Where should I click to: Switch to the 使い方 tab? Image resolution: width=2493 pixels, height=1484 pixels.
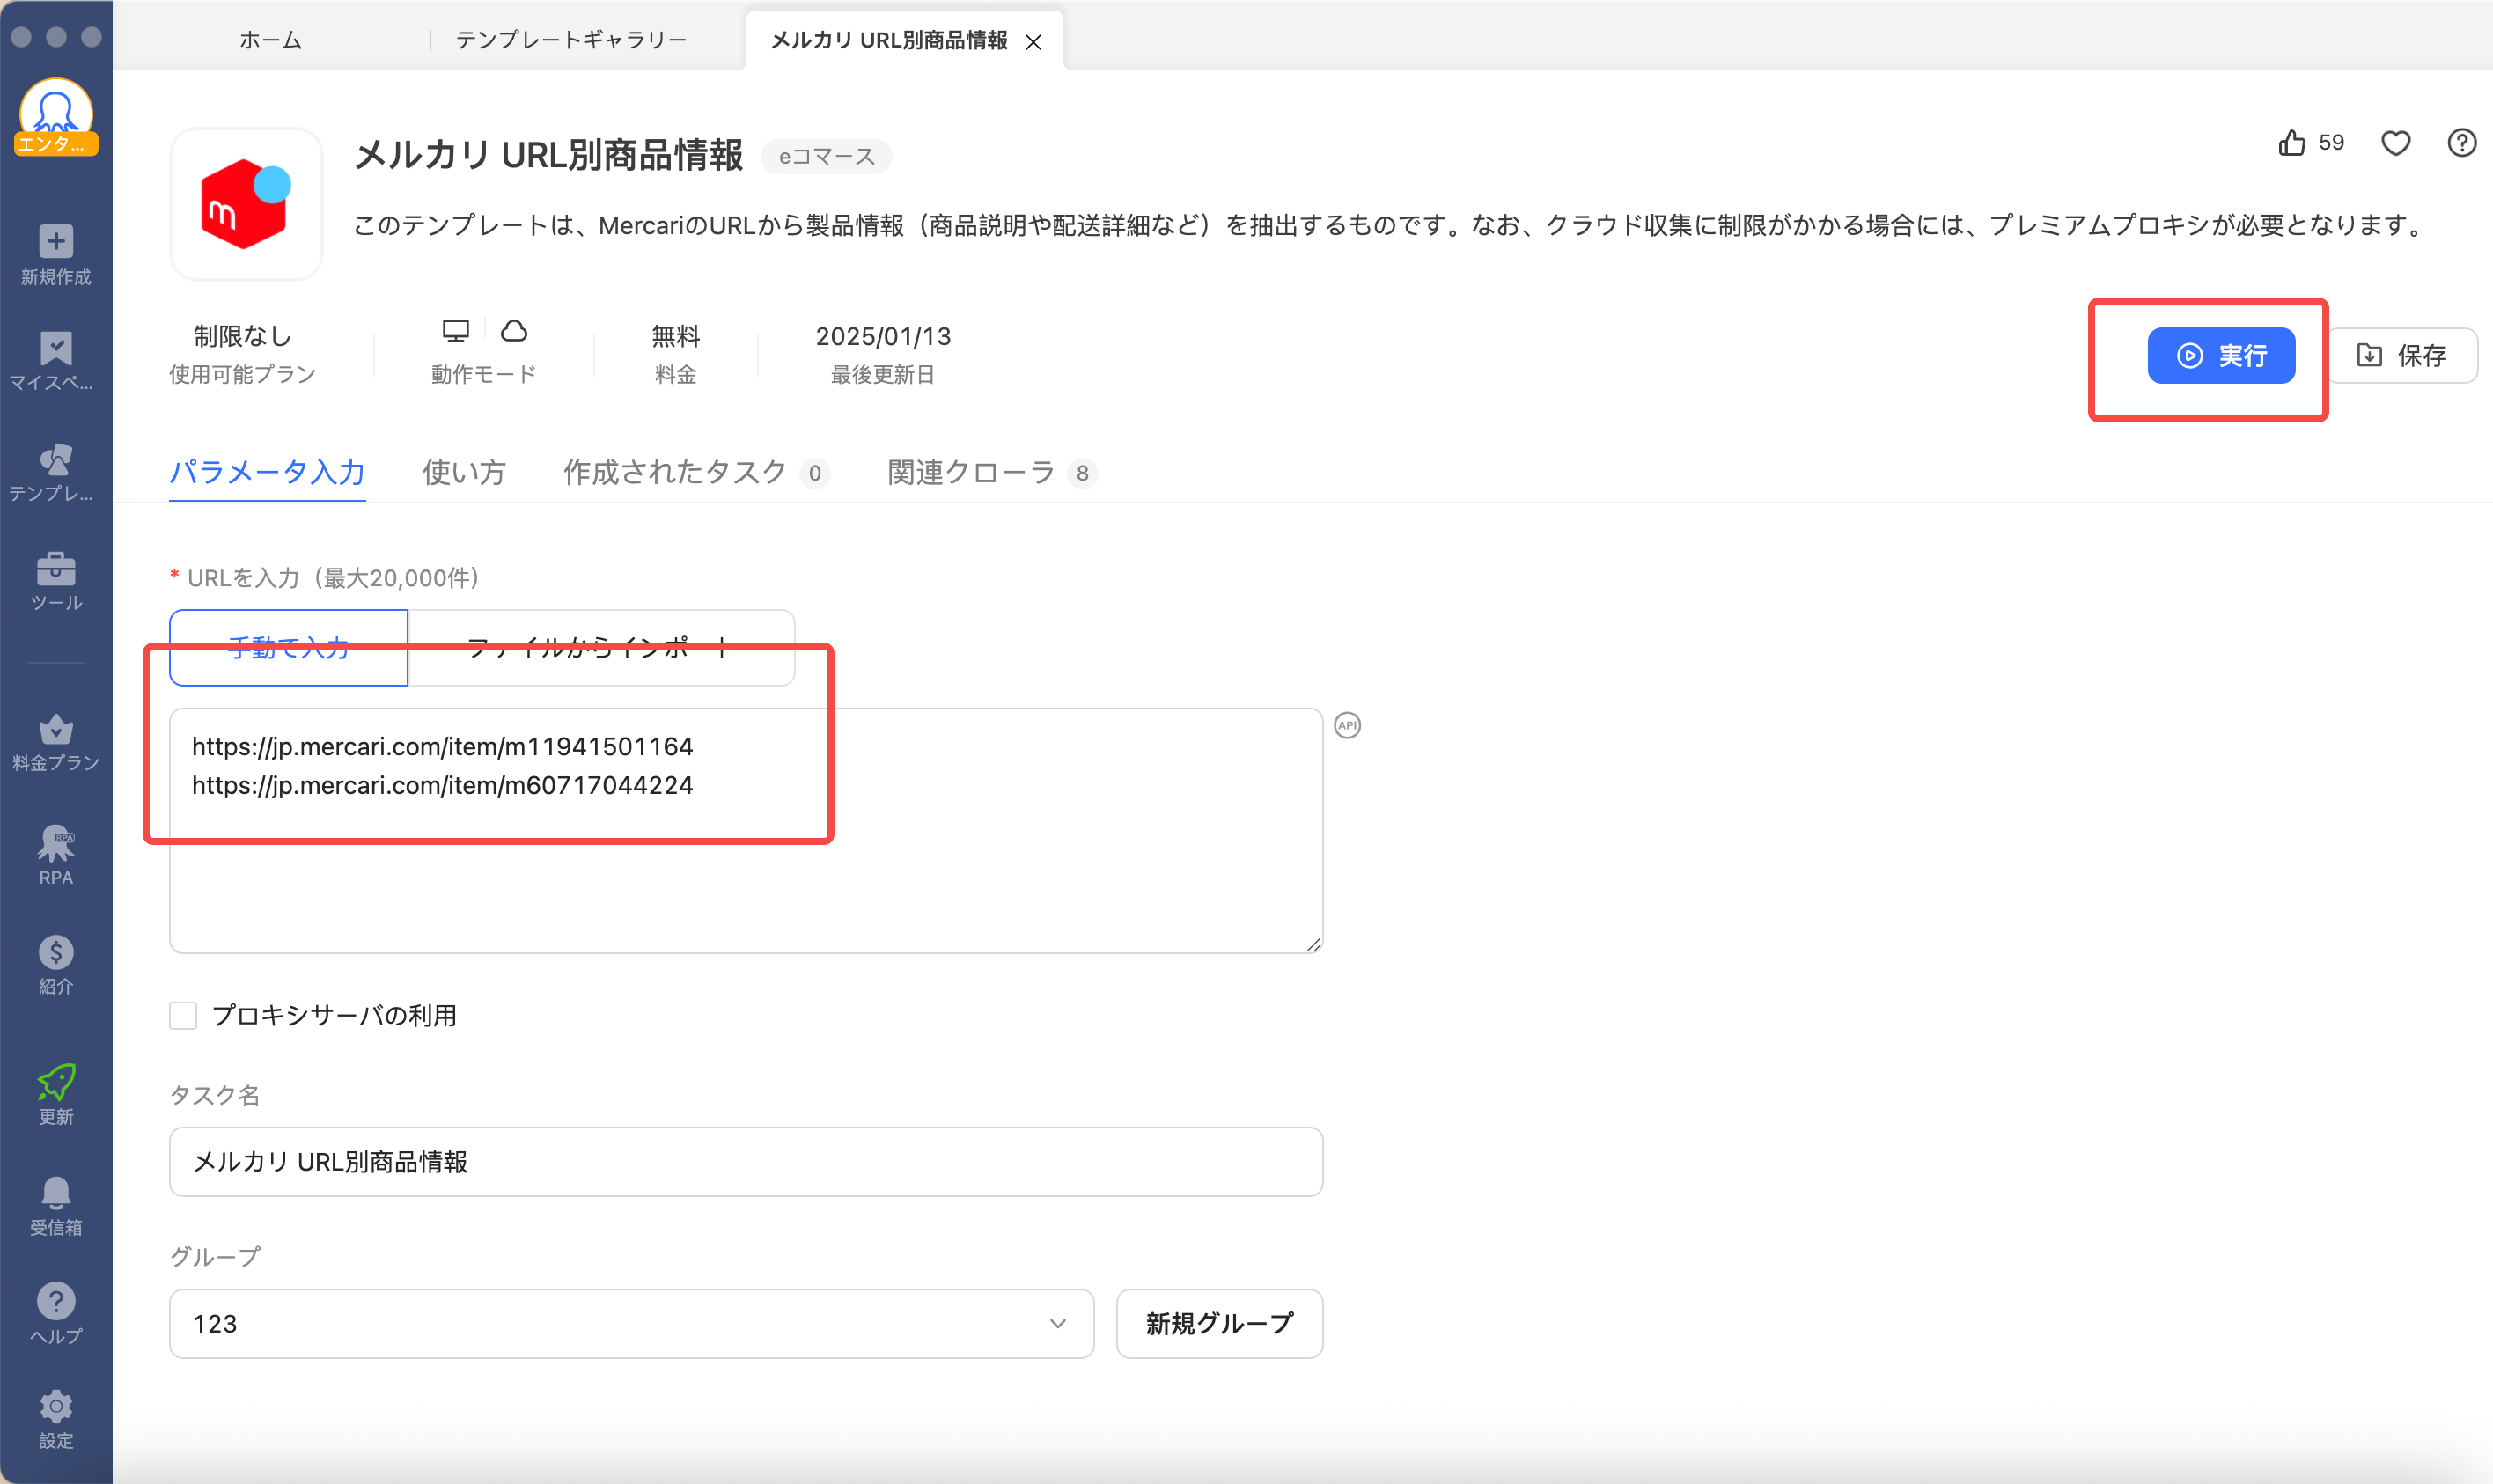pos(464,472)
